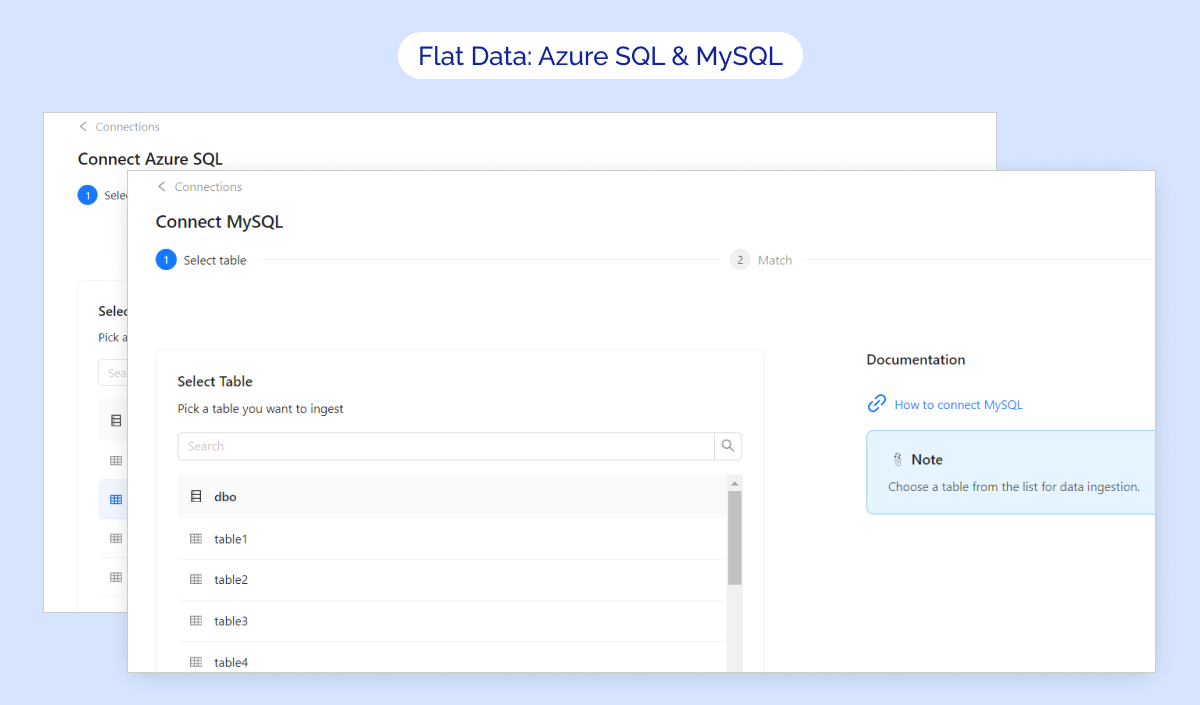The width and height of the screenshot is (1200, 705).
Task: Open How to connect MySQL link
Action: tap(958, 405)
